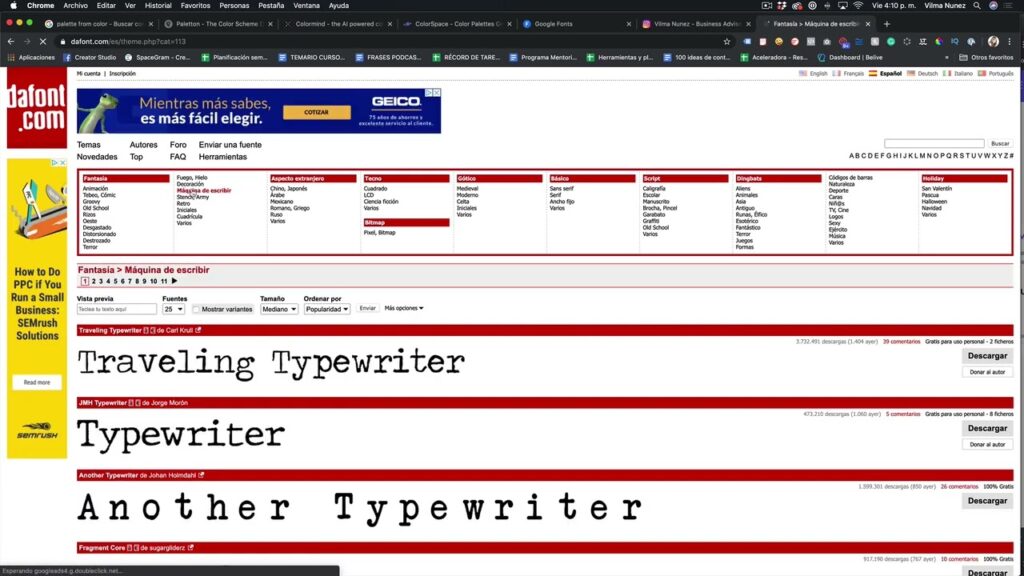Enable the Mostrar variantes checkbox
Screen dimensions: 1024x576
(x=197, y=309)
